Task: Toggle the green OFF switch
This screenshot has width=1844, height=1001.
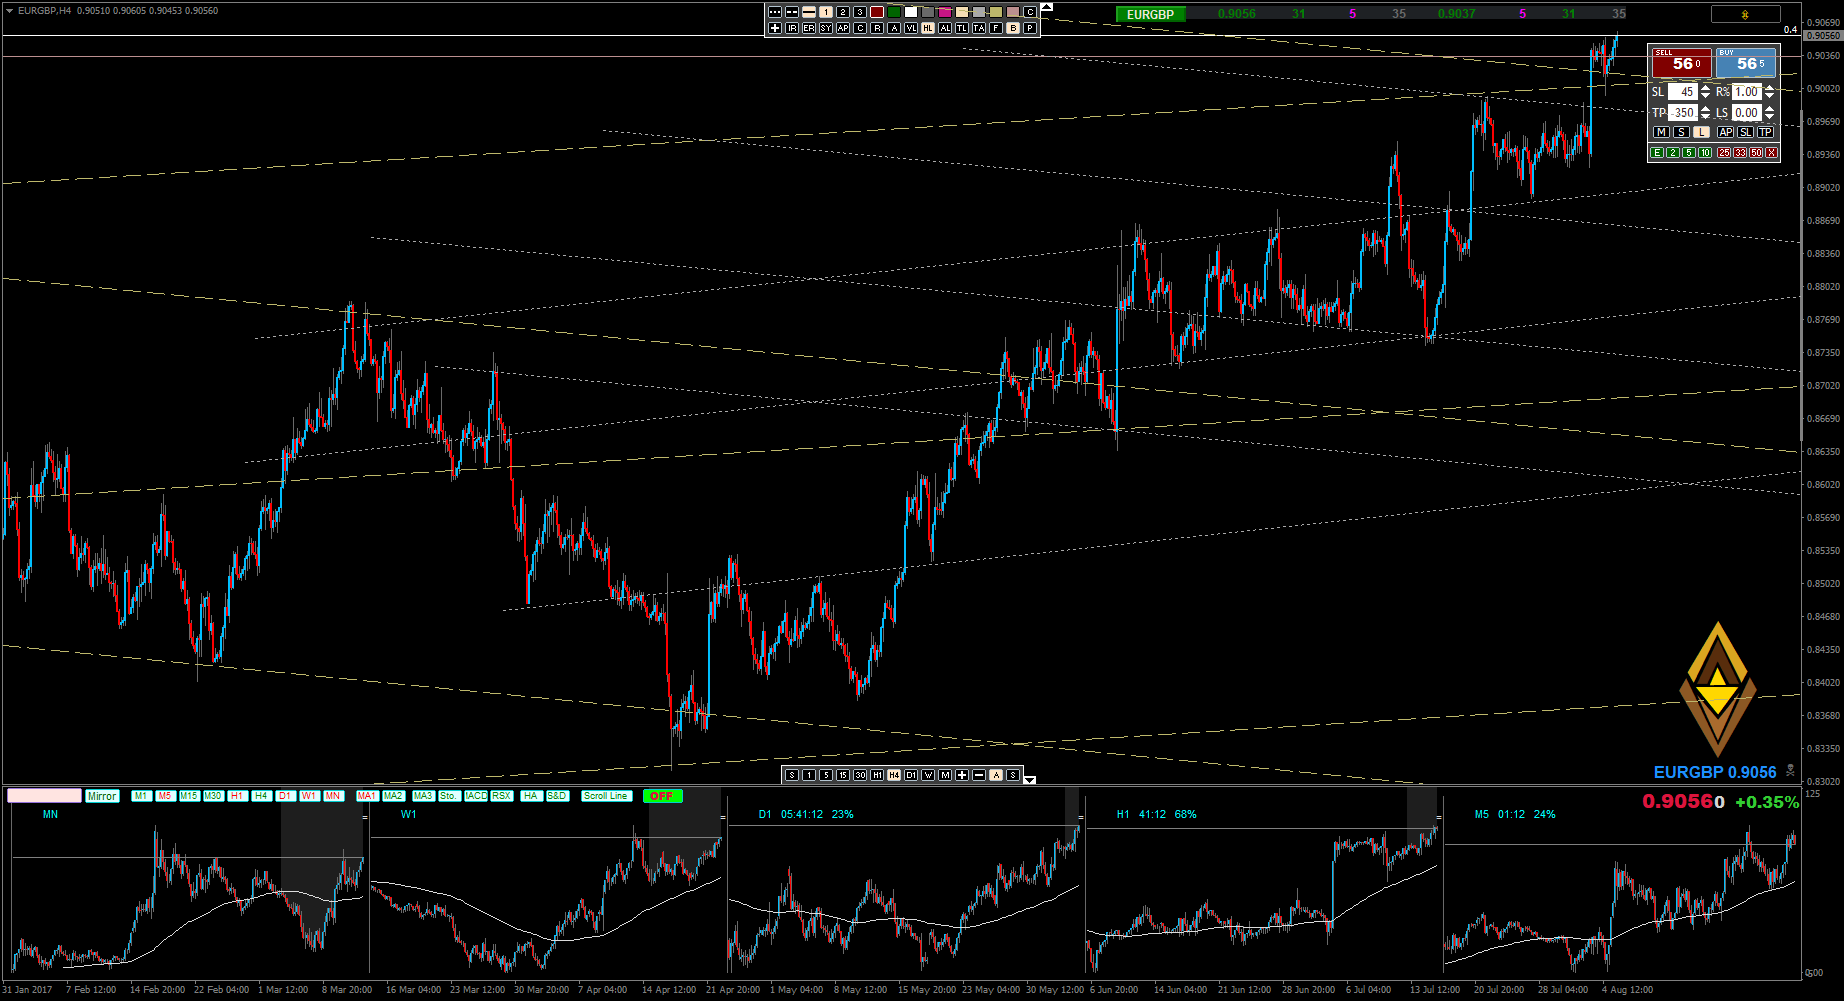Action: [x=662, y=796]
